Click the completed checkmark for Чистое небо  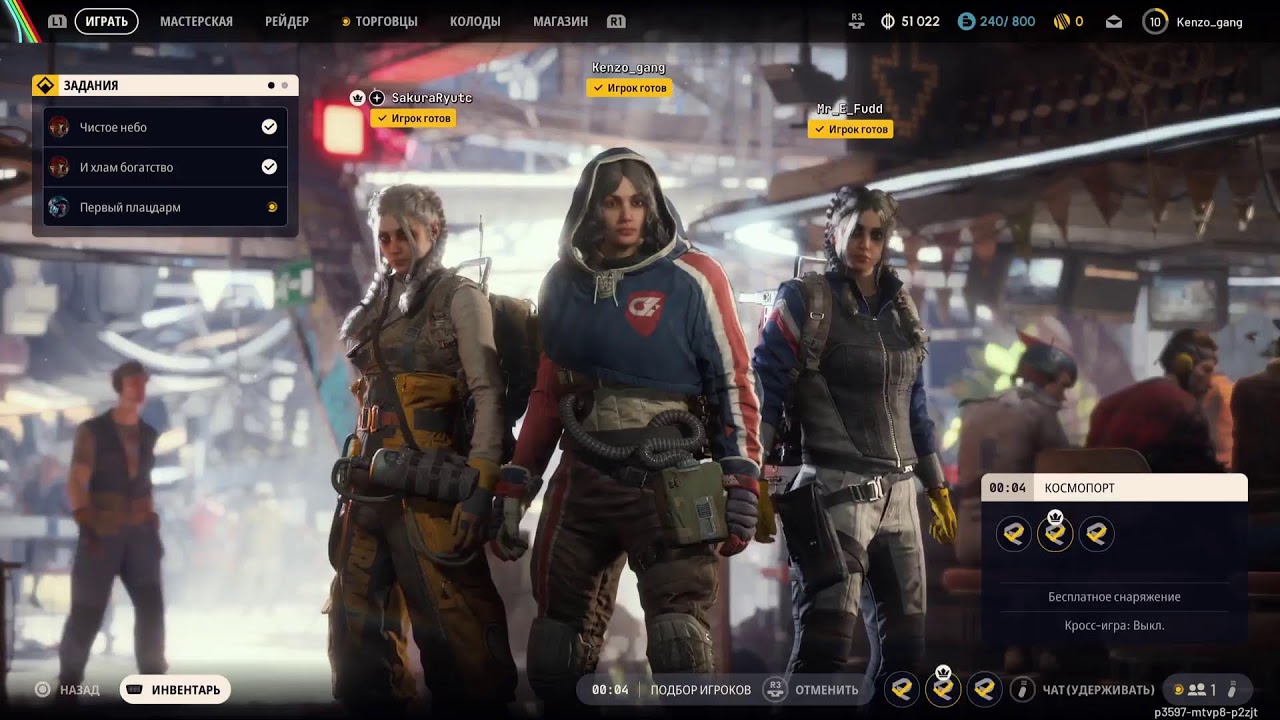tap(269, 127)
